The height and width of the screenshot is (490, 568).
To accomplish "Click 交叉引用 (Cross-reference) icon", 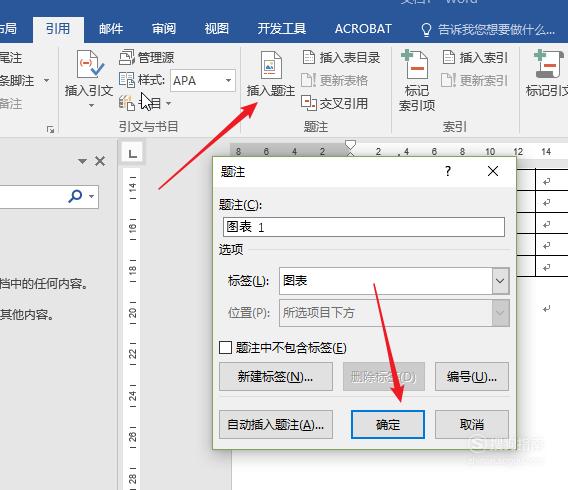I will 309,103.
